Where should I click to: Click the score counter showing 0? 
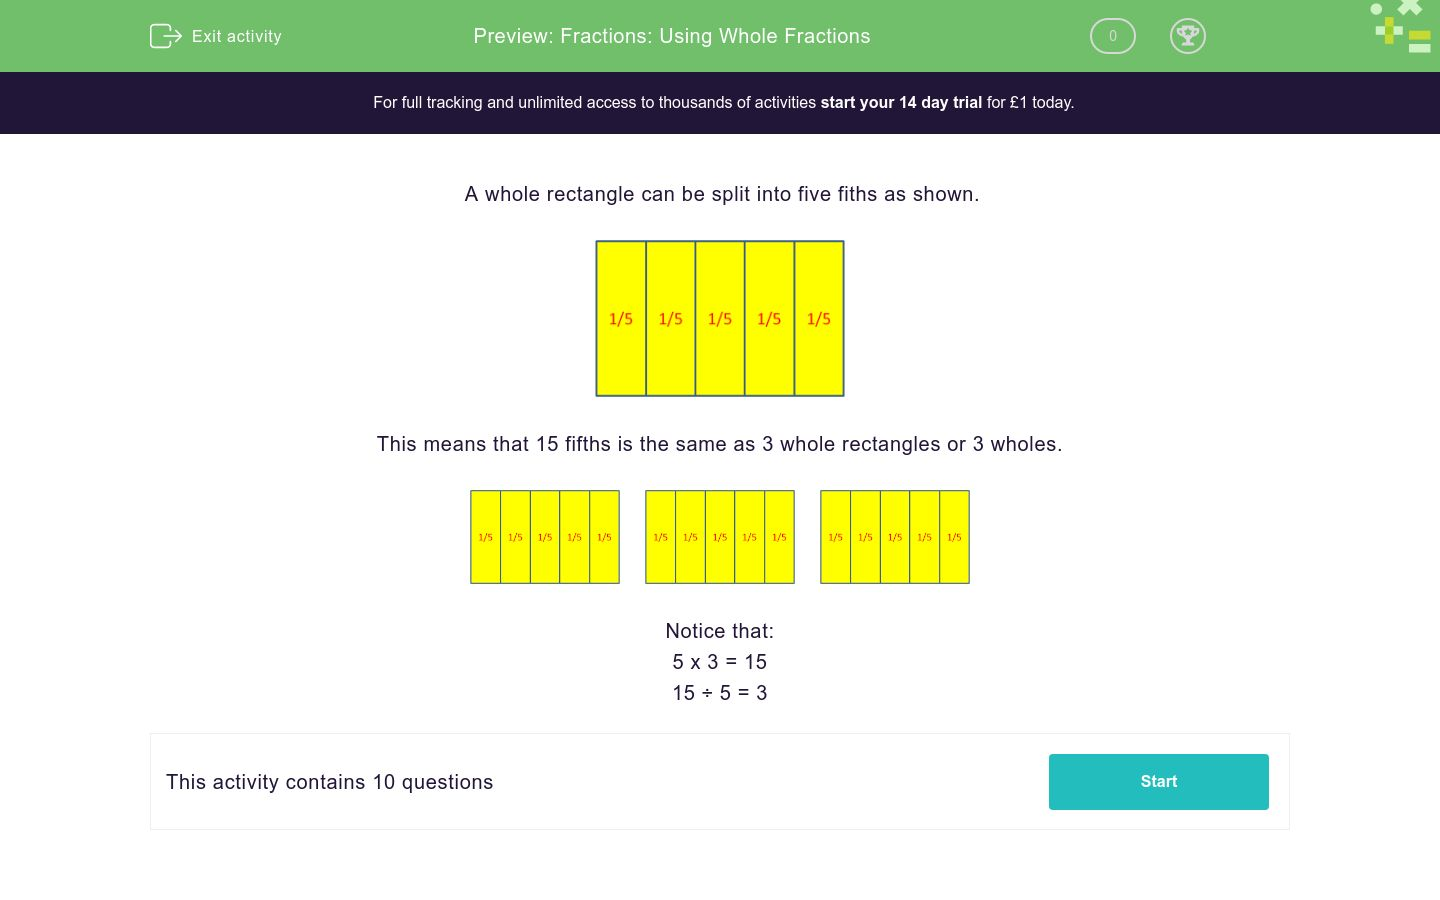point(1112,36)
